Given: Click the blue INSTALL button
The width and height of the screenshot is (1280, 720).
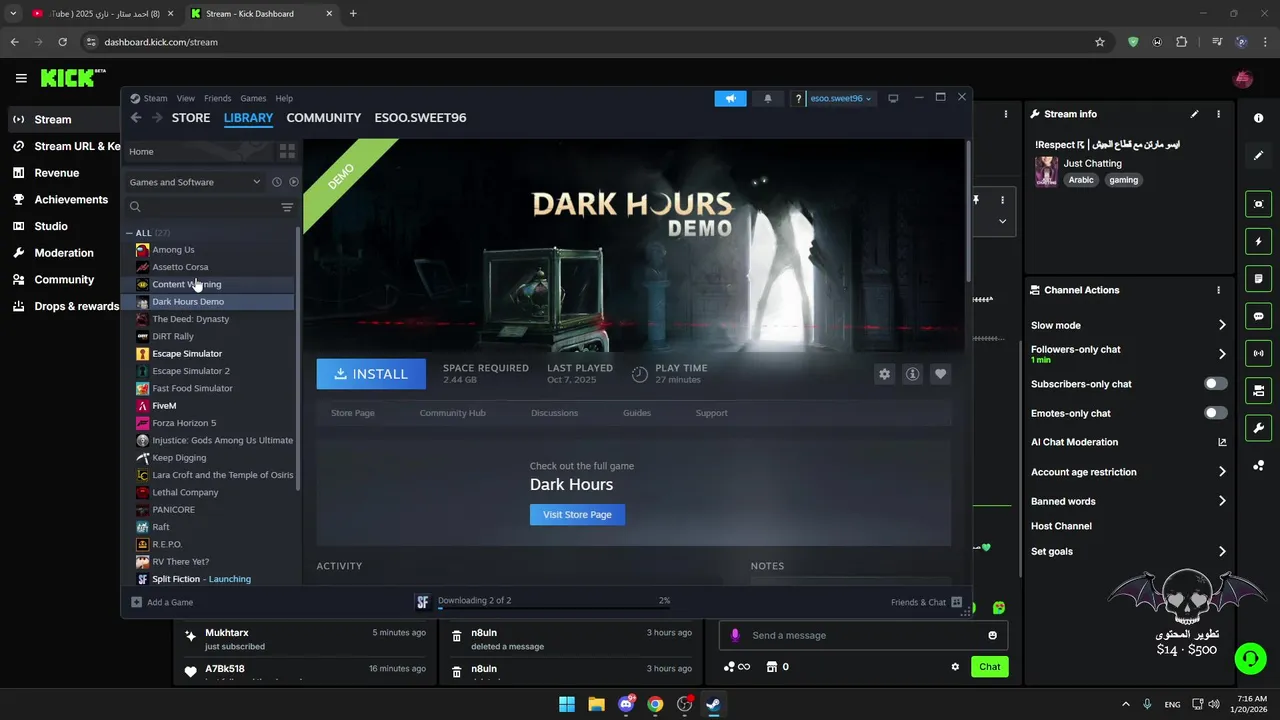Looking at the screenshot, I should [371, 374].
